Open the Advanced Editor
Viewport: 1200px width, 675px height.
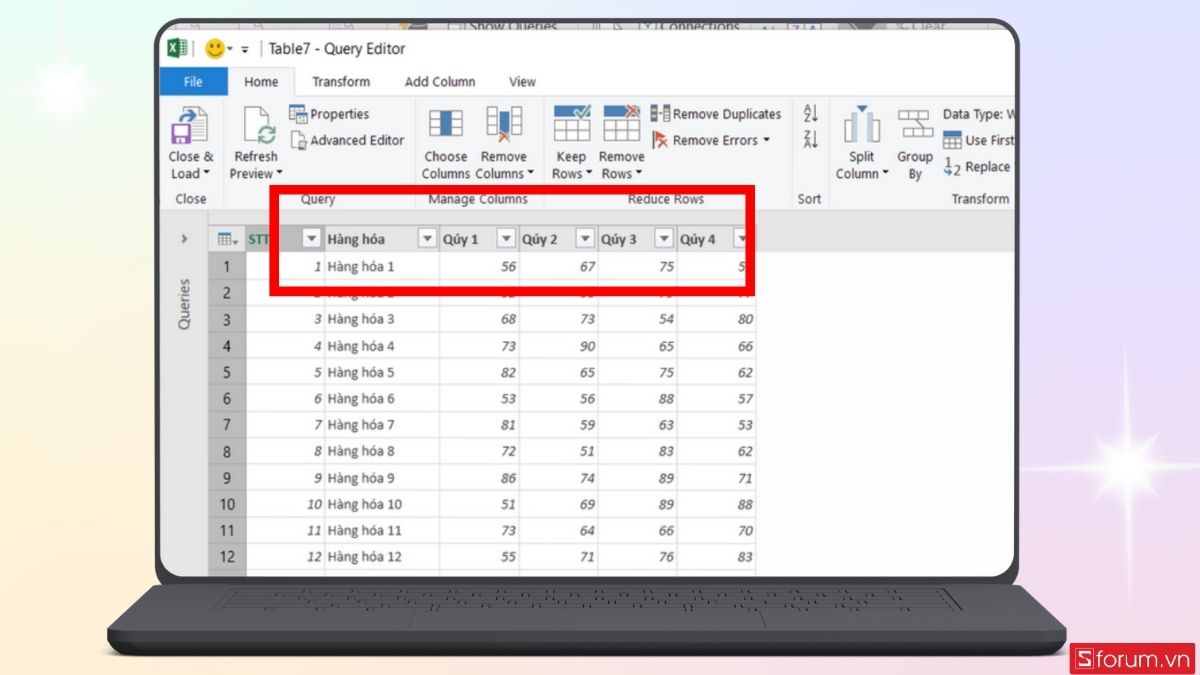(x=347, y=140)
